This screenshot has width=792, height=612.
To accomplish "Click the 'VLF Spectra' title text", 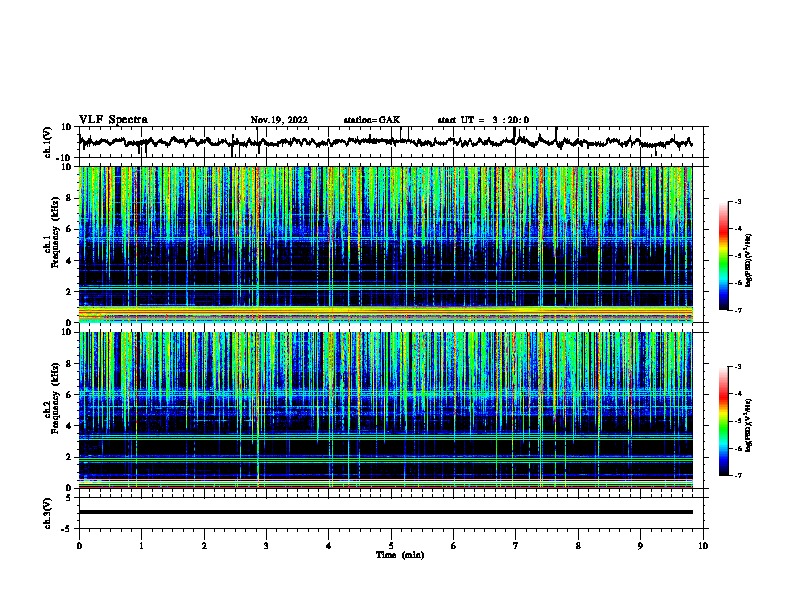I will coord(113,120).
